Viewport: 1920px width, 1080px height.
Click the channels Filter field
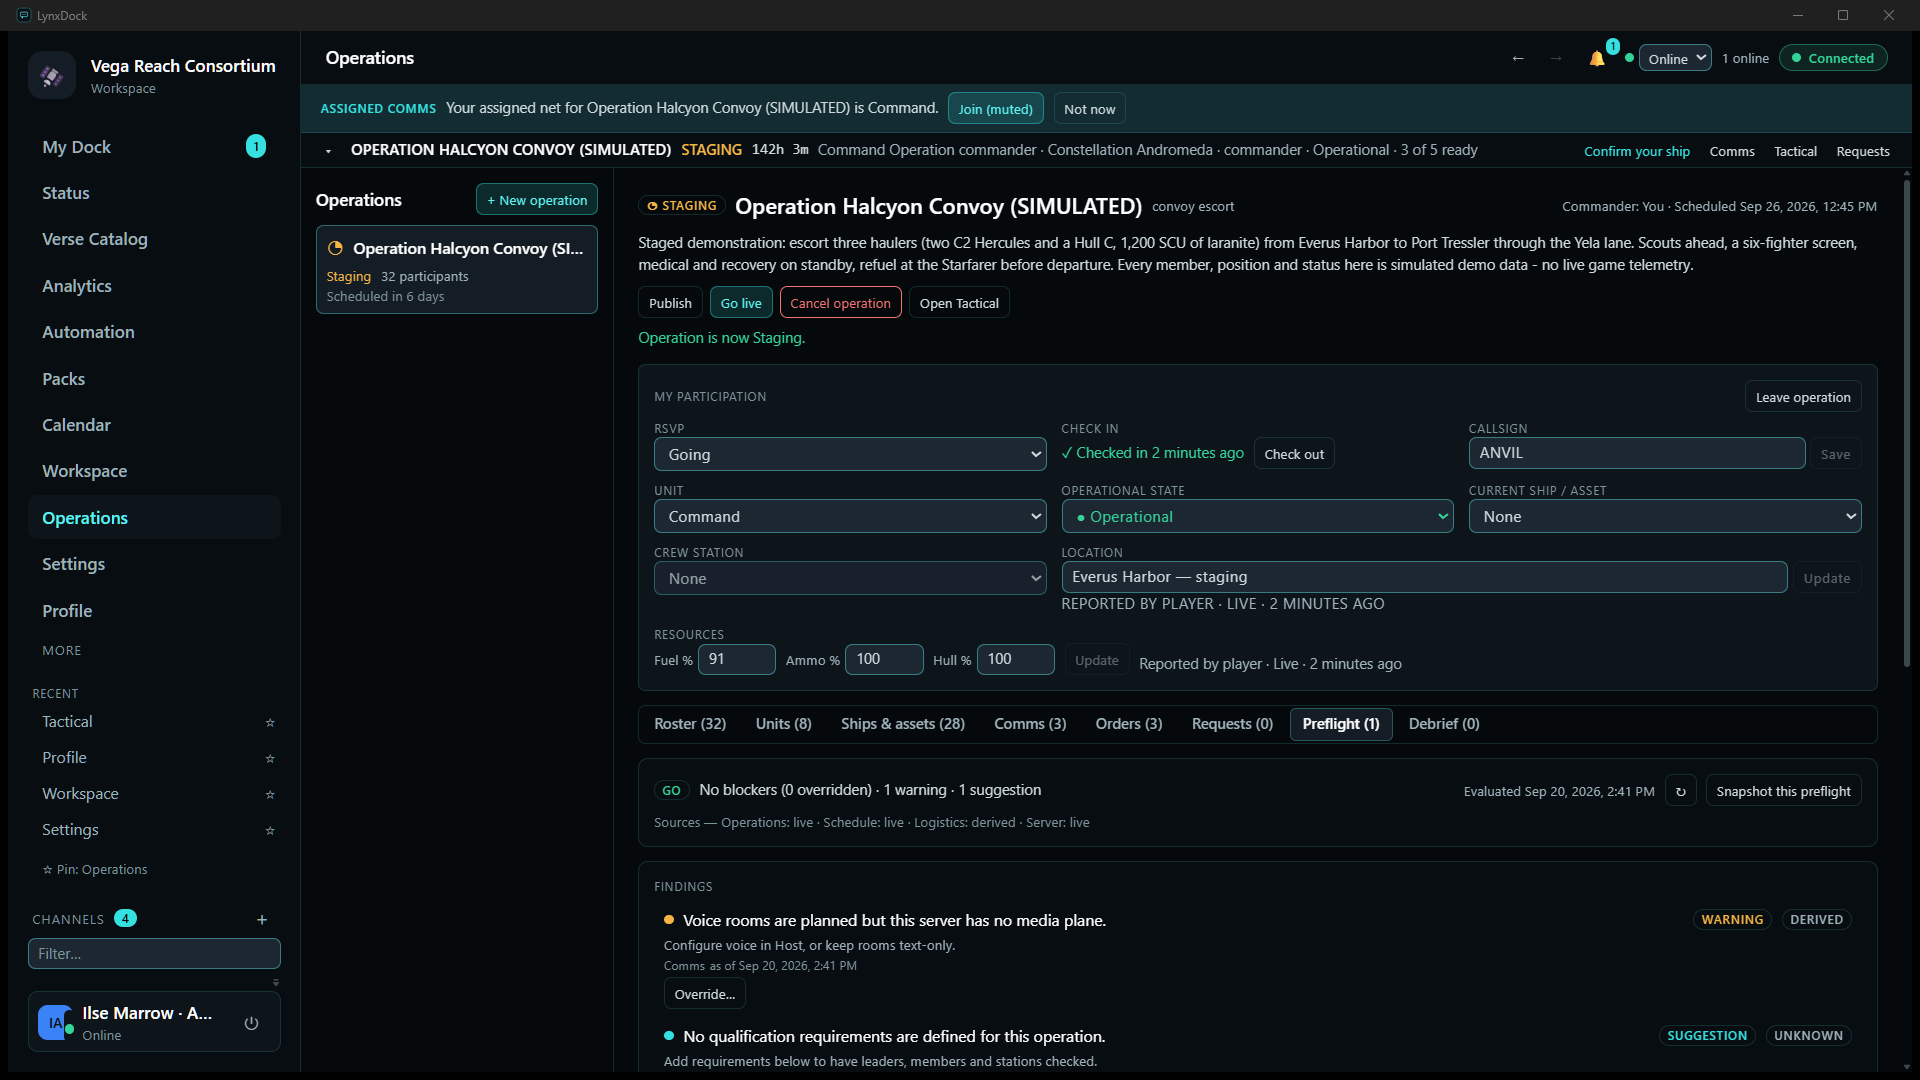tap(154, 954)
